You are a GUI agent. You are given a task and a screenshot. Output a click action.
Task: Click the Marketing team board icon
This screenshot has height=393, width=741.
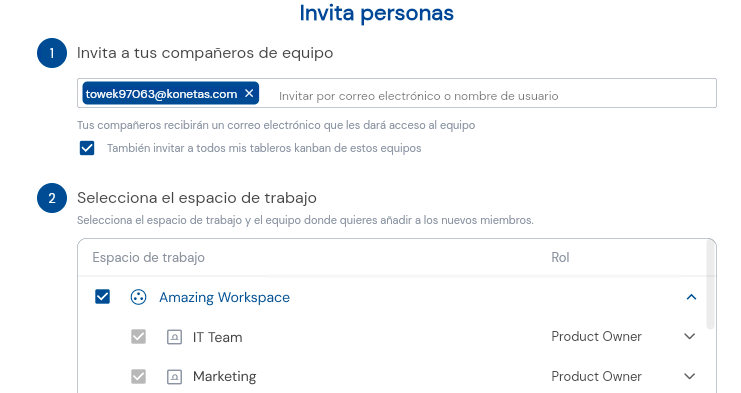174,377
